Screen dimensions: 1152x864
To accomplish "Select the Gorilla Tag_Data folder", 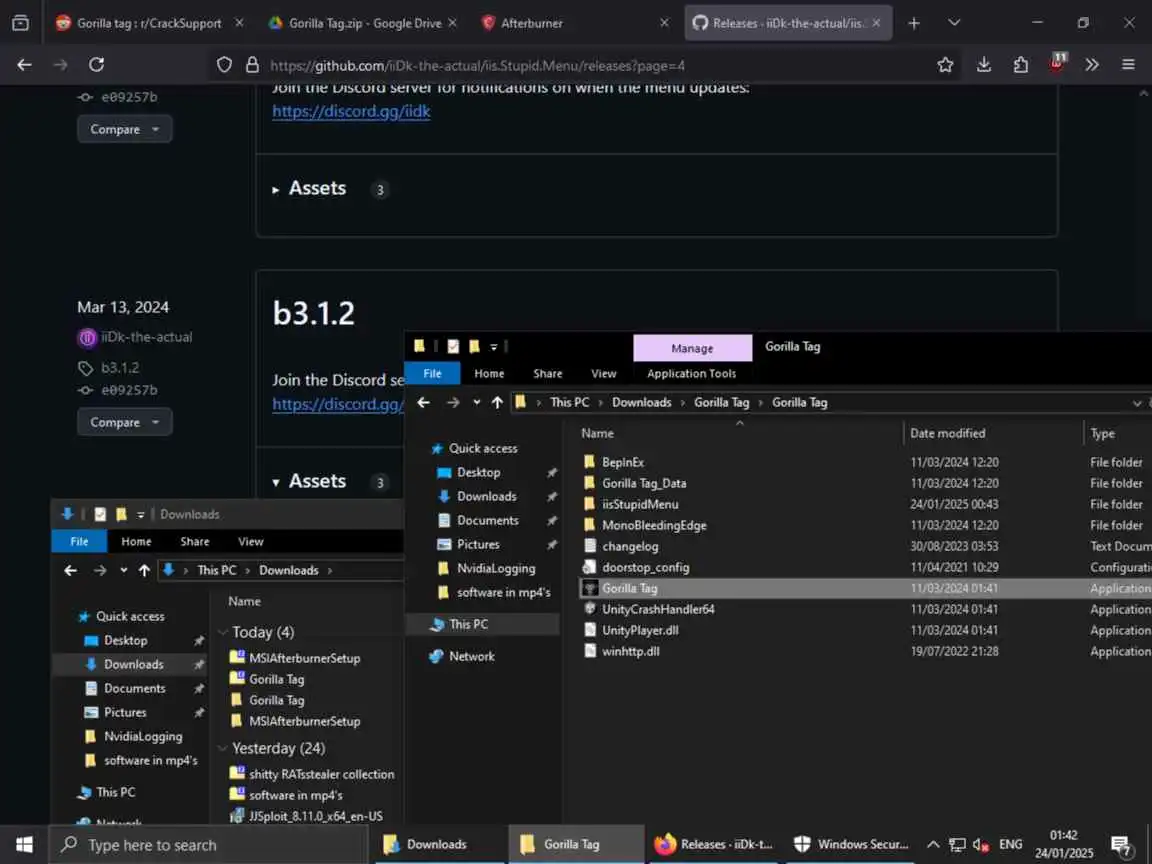I will 644,483.
